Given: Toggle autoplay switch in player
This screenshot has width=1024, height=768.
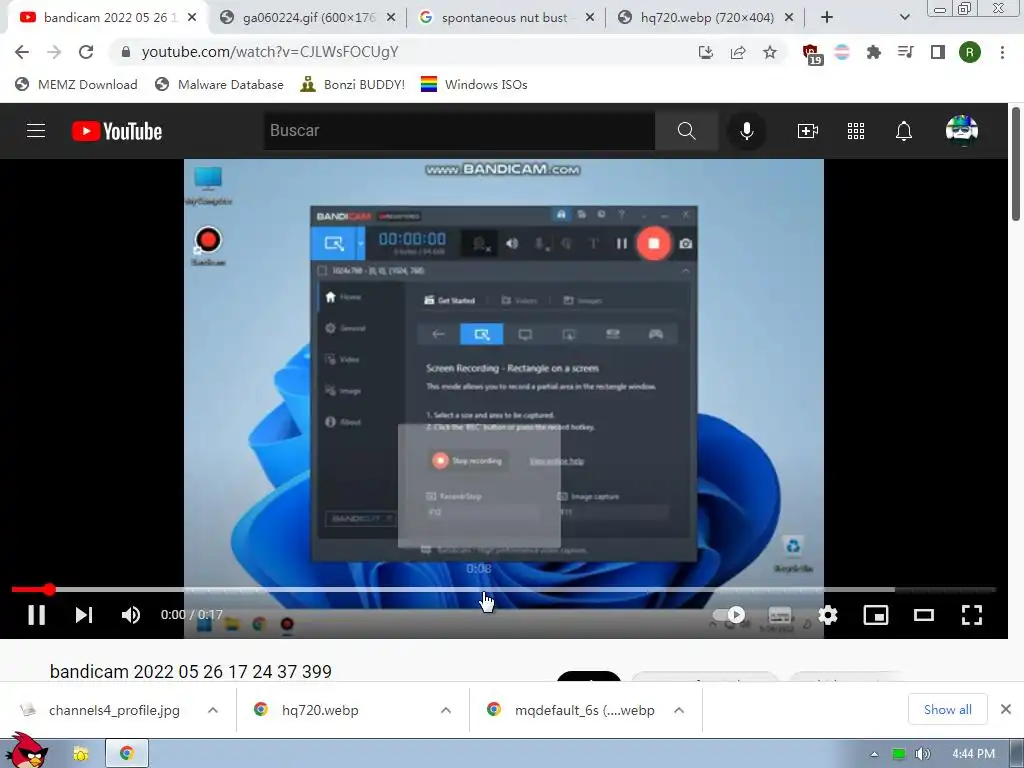Looking at the screenshot, I should [729, 615].
